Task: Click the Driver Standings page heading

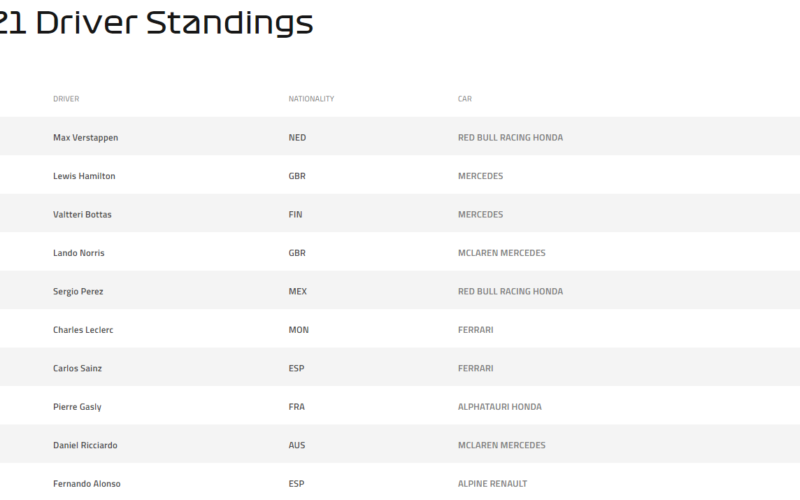Action: click(156, 23)
